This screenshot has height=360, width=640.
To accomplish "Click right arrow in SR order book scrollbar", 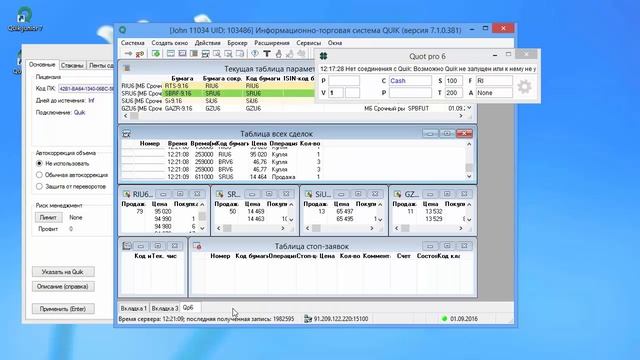I will (282, 228).
